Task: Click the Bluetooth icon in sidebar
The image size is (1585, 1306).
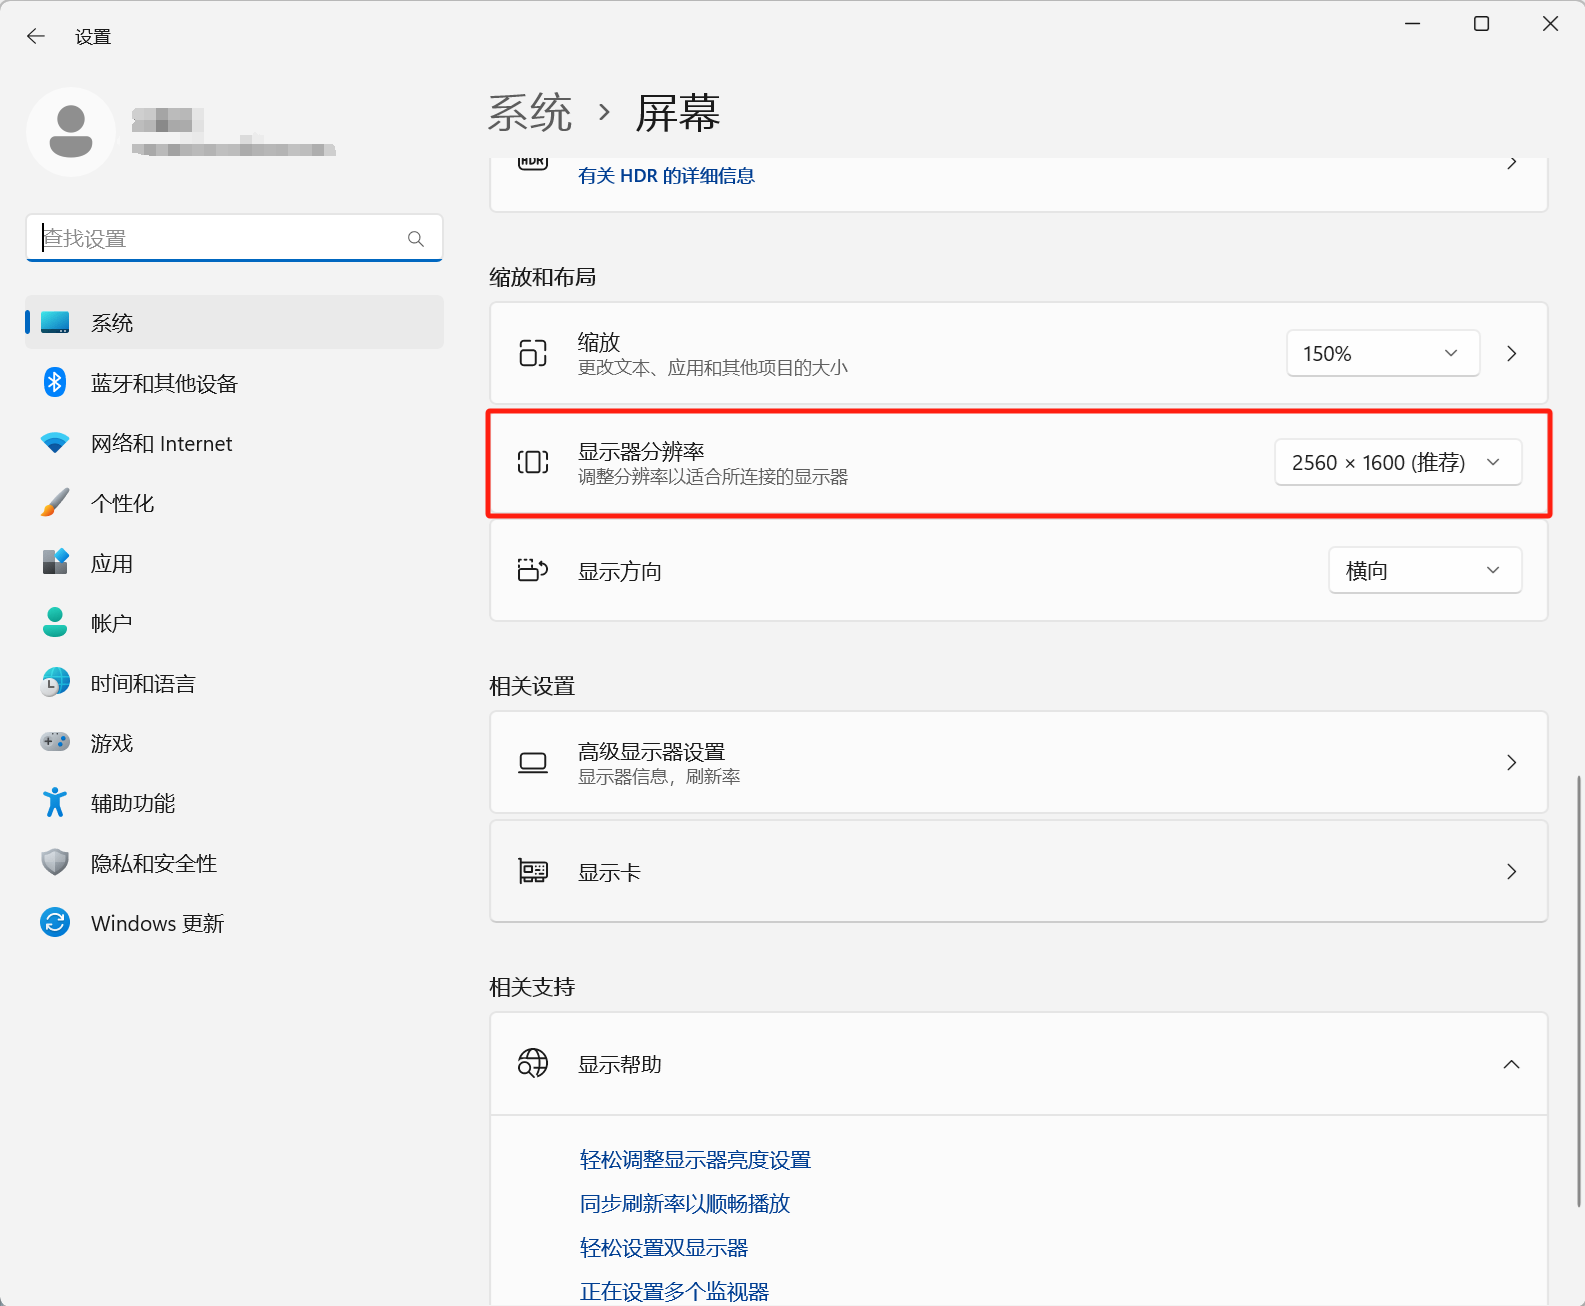Action: tap(55, 382)
